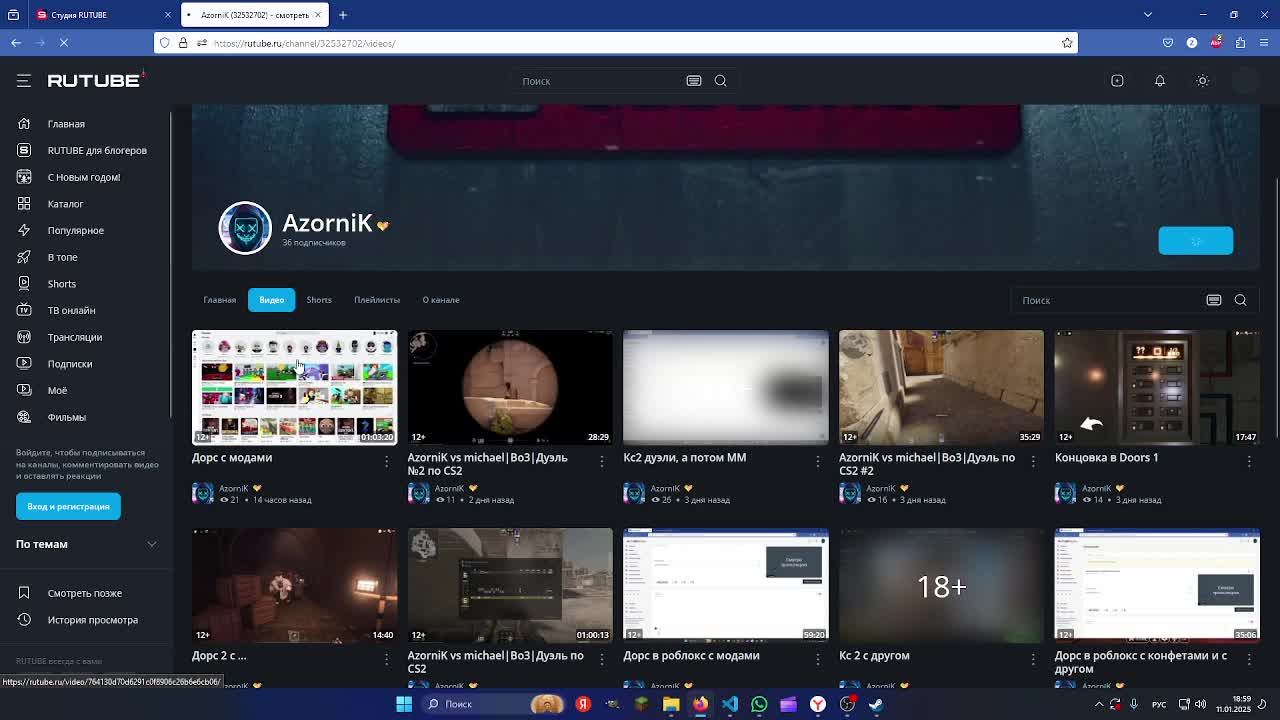Open the virtual keyboard in top search bar

[693, 81]
